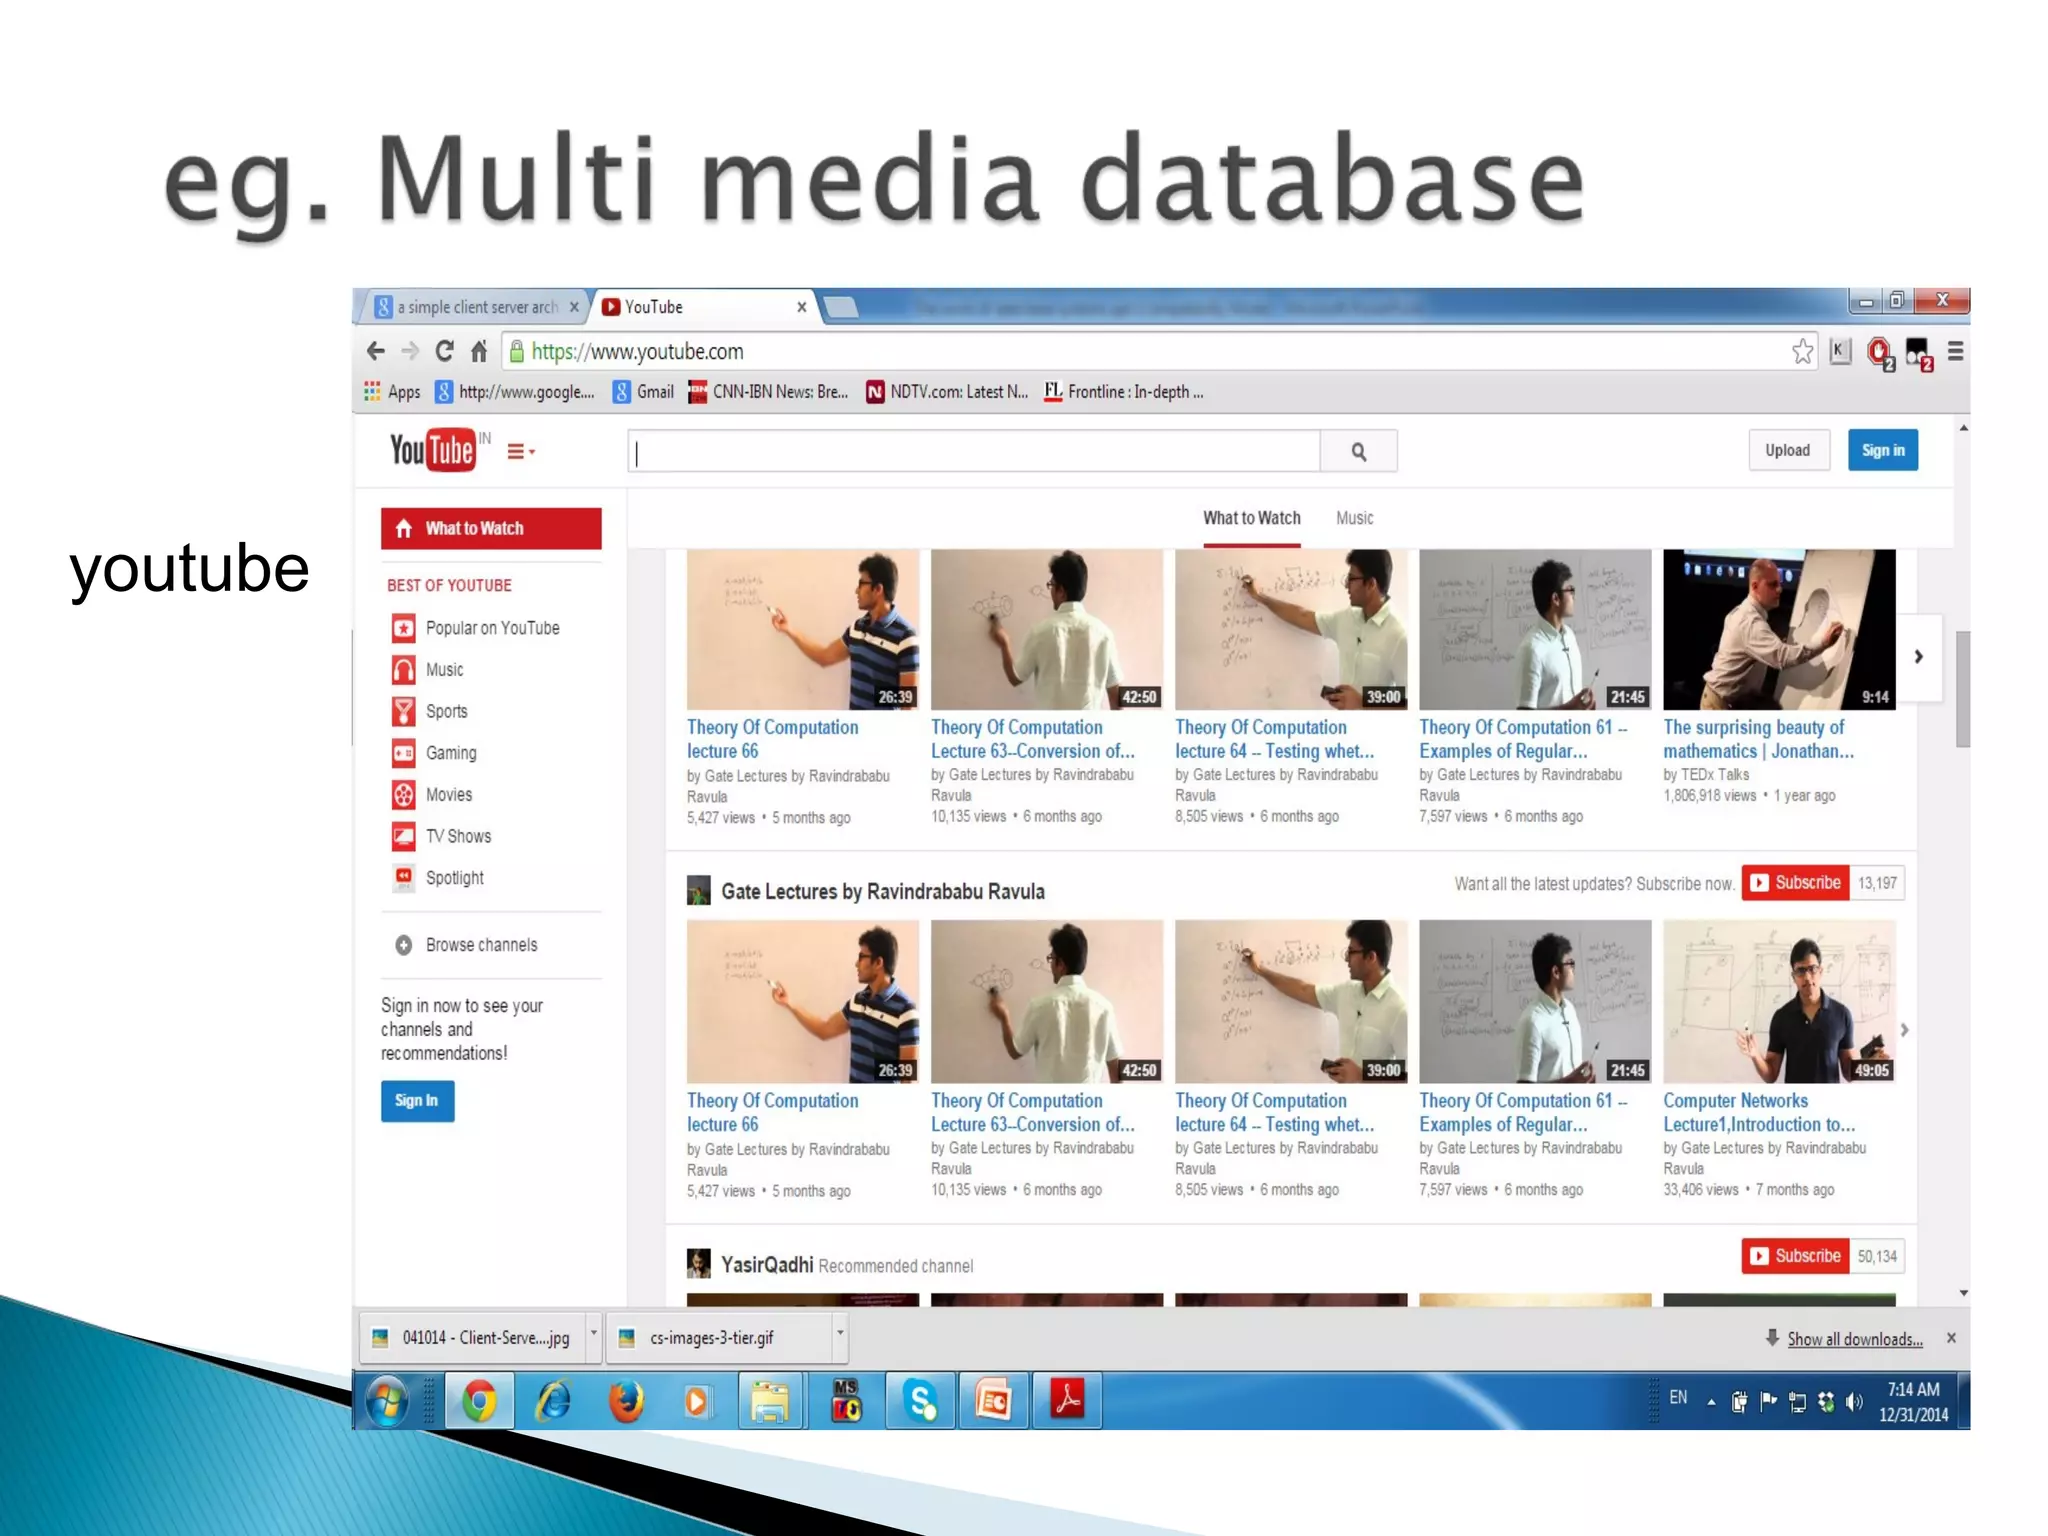Screen dimensions: 2048x1536
Task: Select What to Watch sidebar item
Action: (x=491, y=528)
